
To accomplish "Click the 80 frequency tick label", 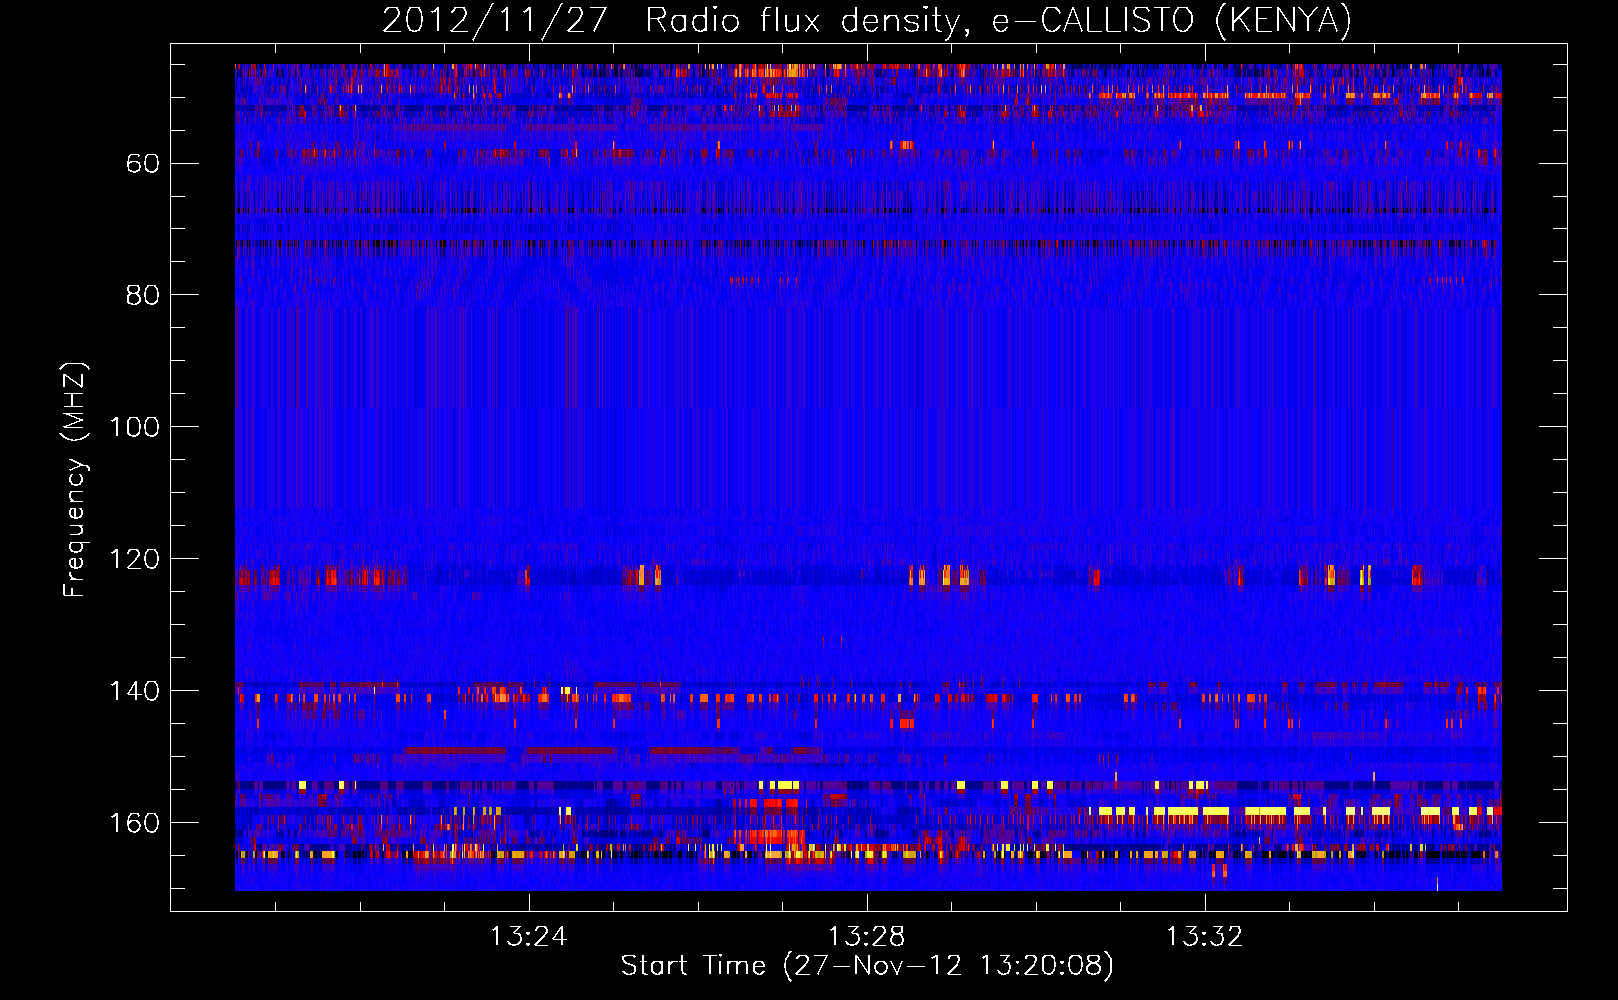I will coord(143,295).
